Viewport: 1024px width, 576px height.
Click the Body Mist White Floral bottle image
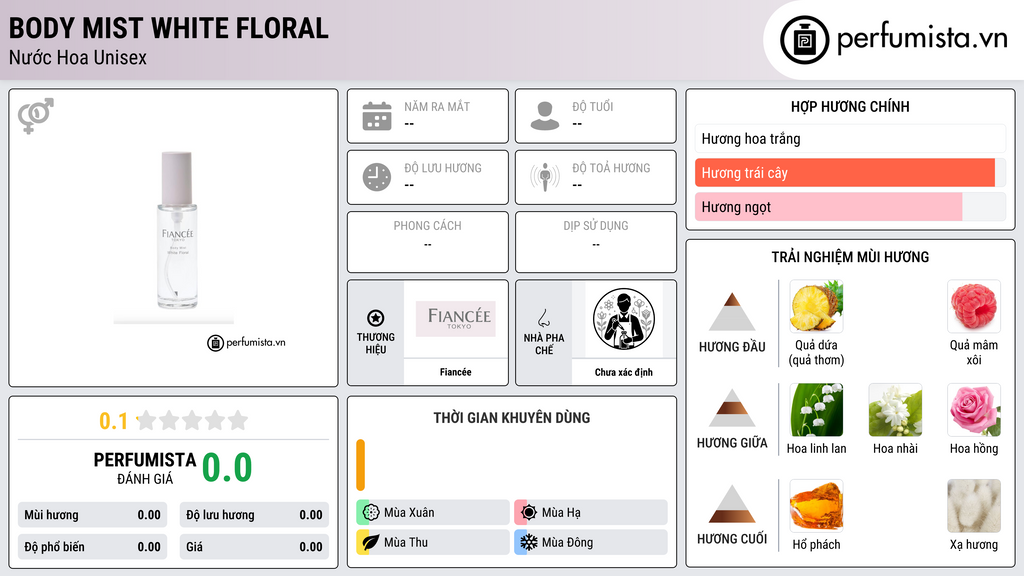pyautogui.click(x=176, y=231)
